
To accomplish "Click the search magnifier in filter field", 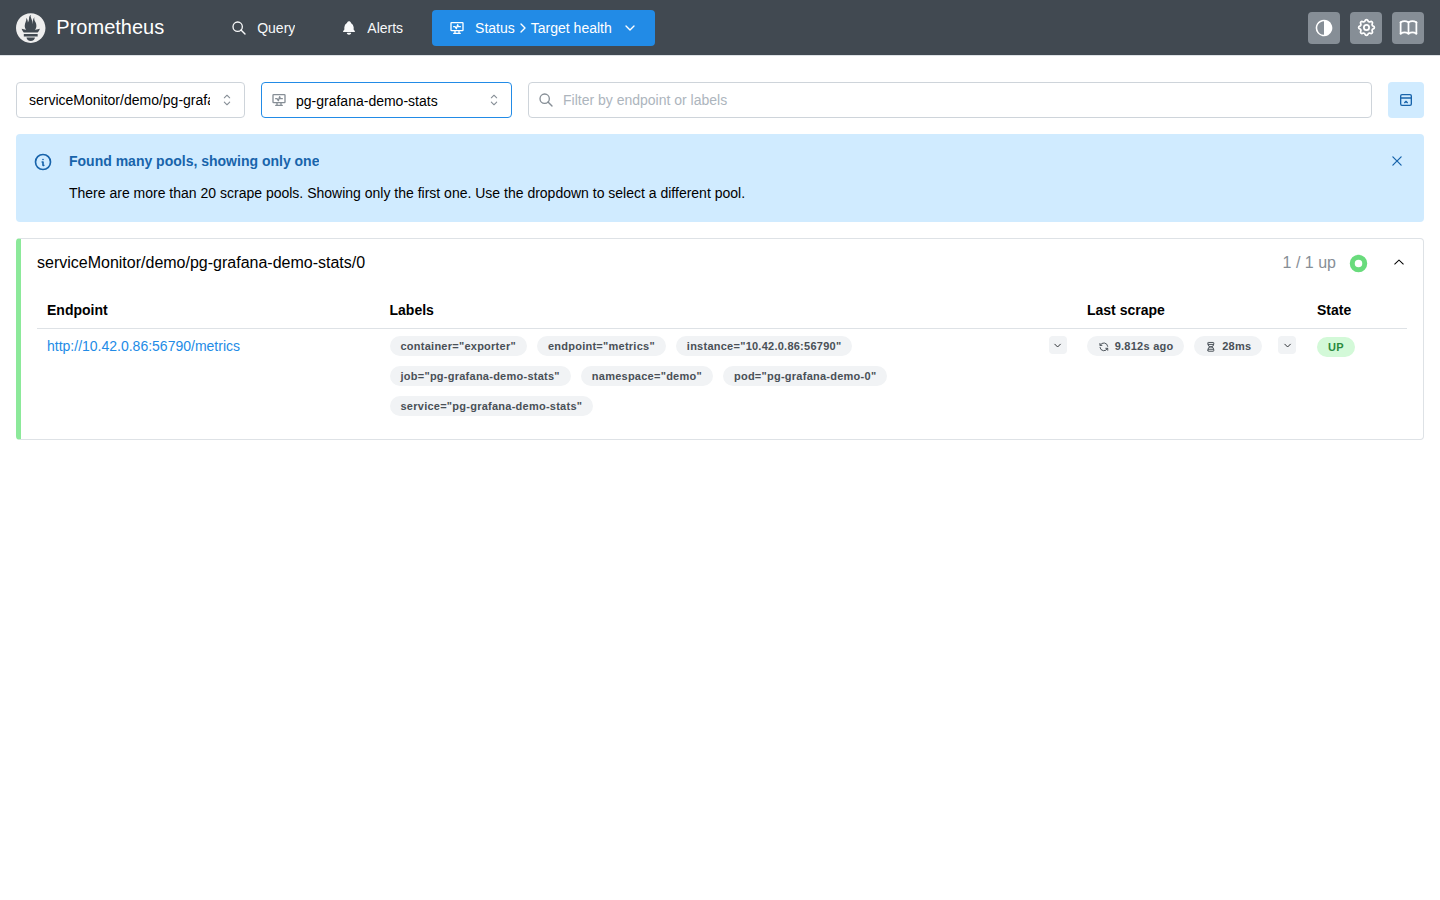I will click(x=546, y=100).
